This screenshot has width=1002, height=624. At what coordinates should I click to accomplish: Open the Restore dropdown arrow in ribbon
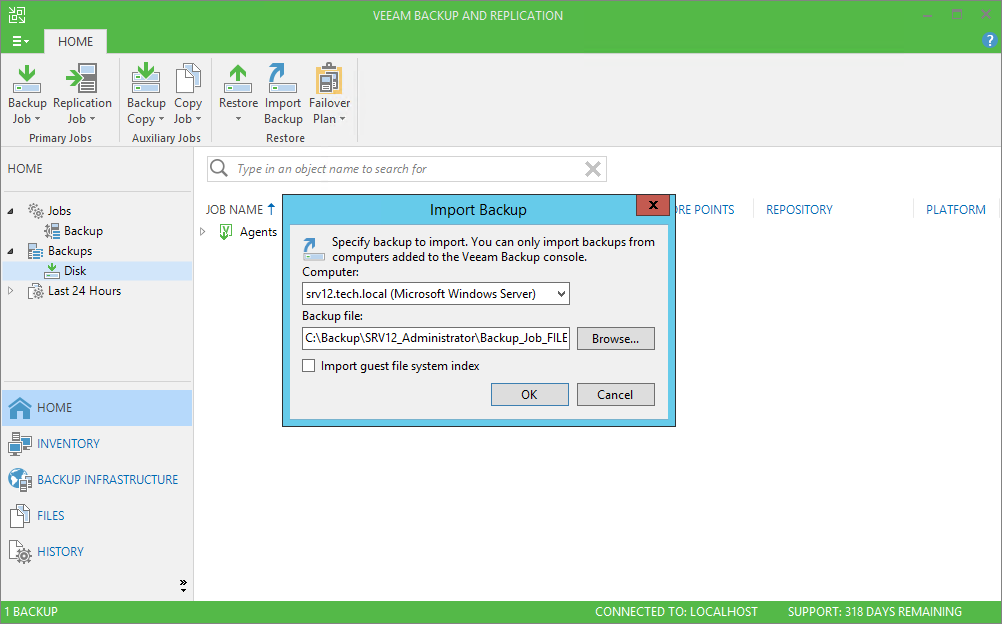pyautogui.click(x=238, y=119)
